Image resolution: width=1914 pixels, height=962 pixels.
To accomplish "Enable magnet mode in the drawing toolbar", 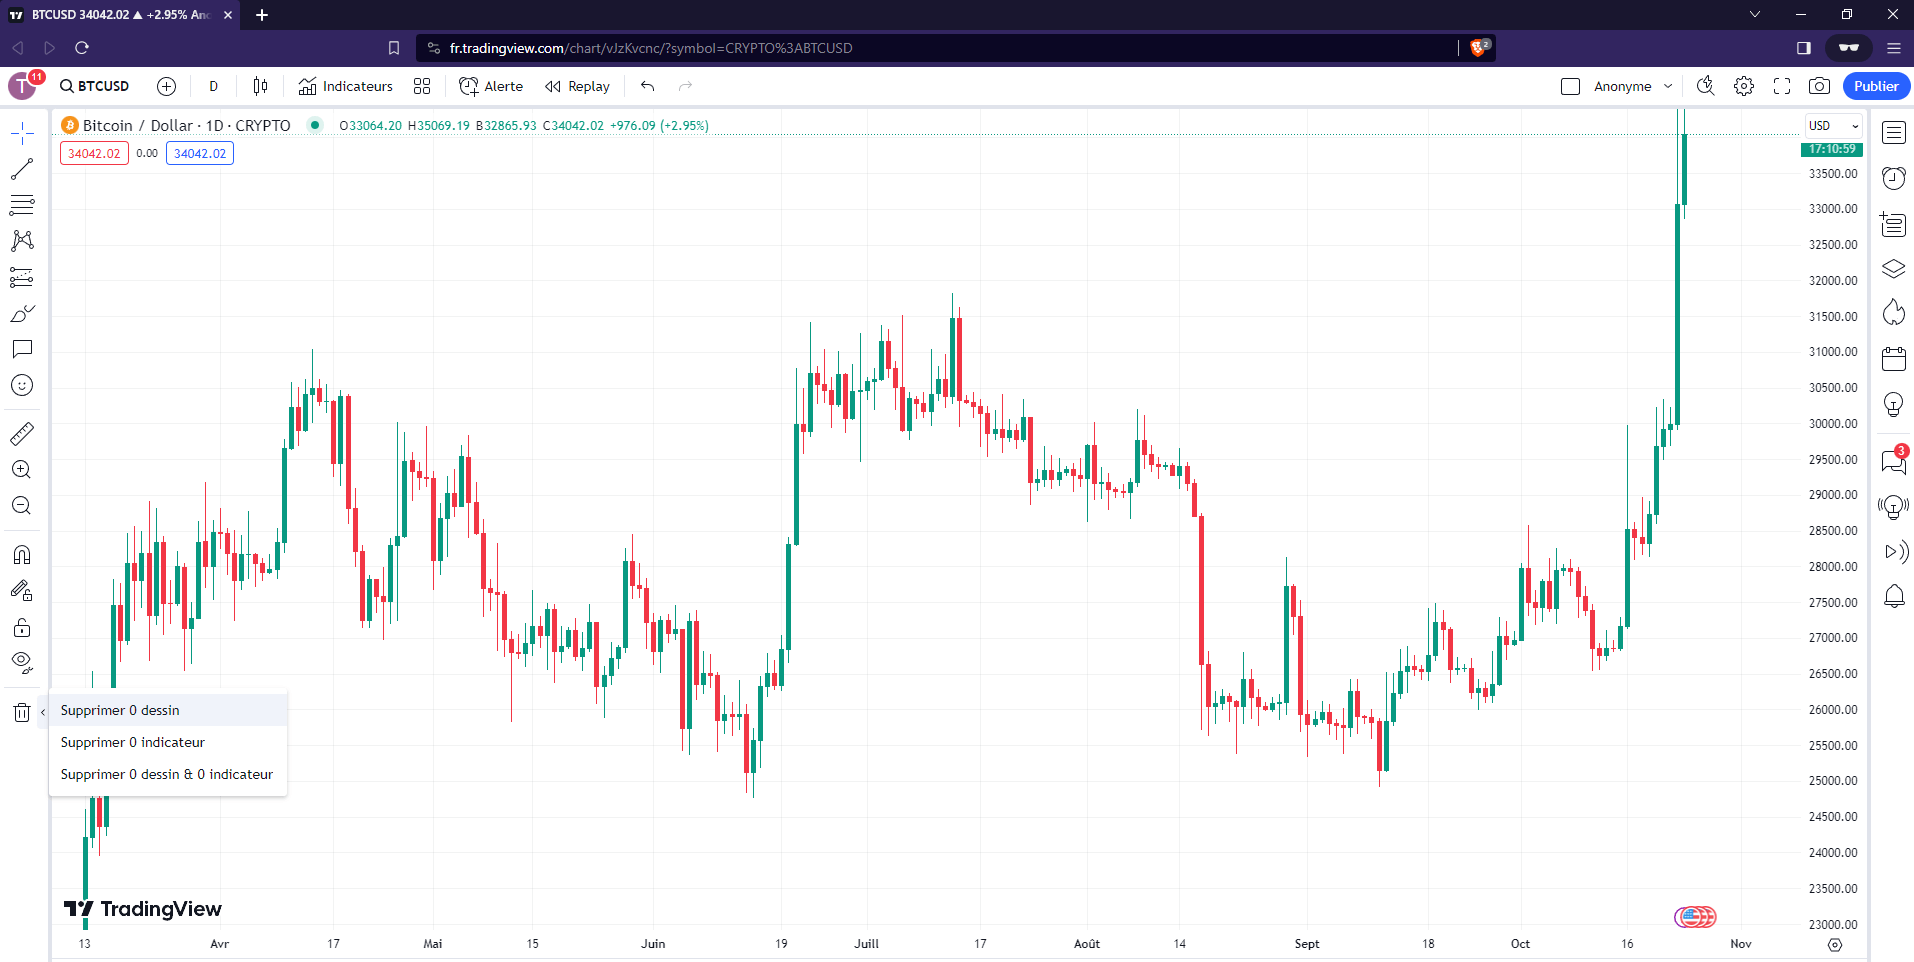I will click(x=21, y=554).
